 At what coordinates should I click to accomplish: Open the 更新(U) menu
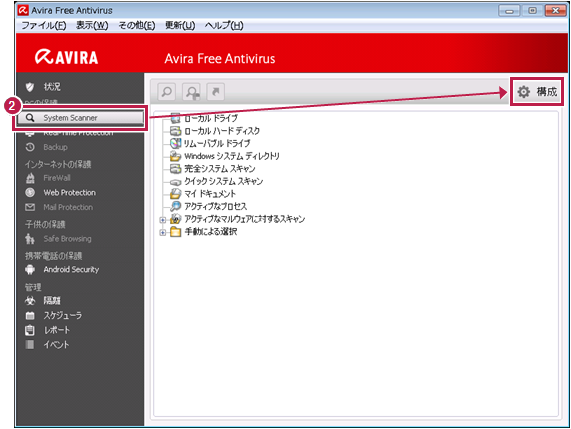(180, 25)
